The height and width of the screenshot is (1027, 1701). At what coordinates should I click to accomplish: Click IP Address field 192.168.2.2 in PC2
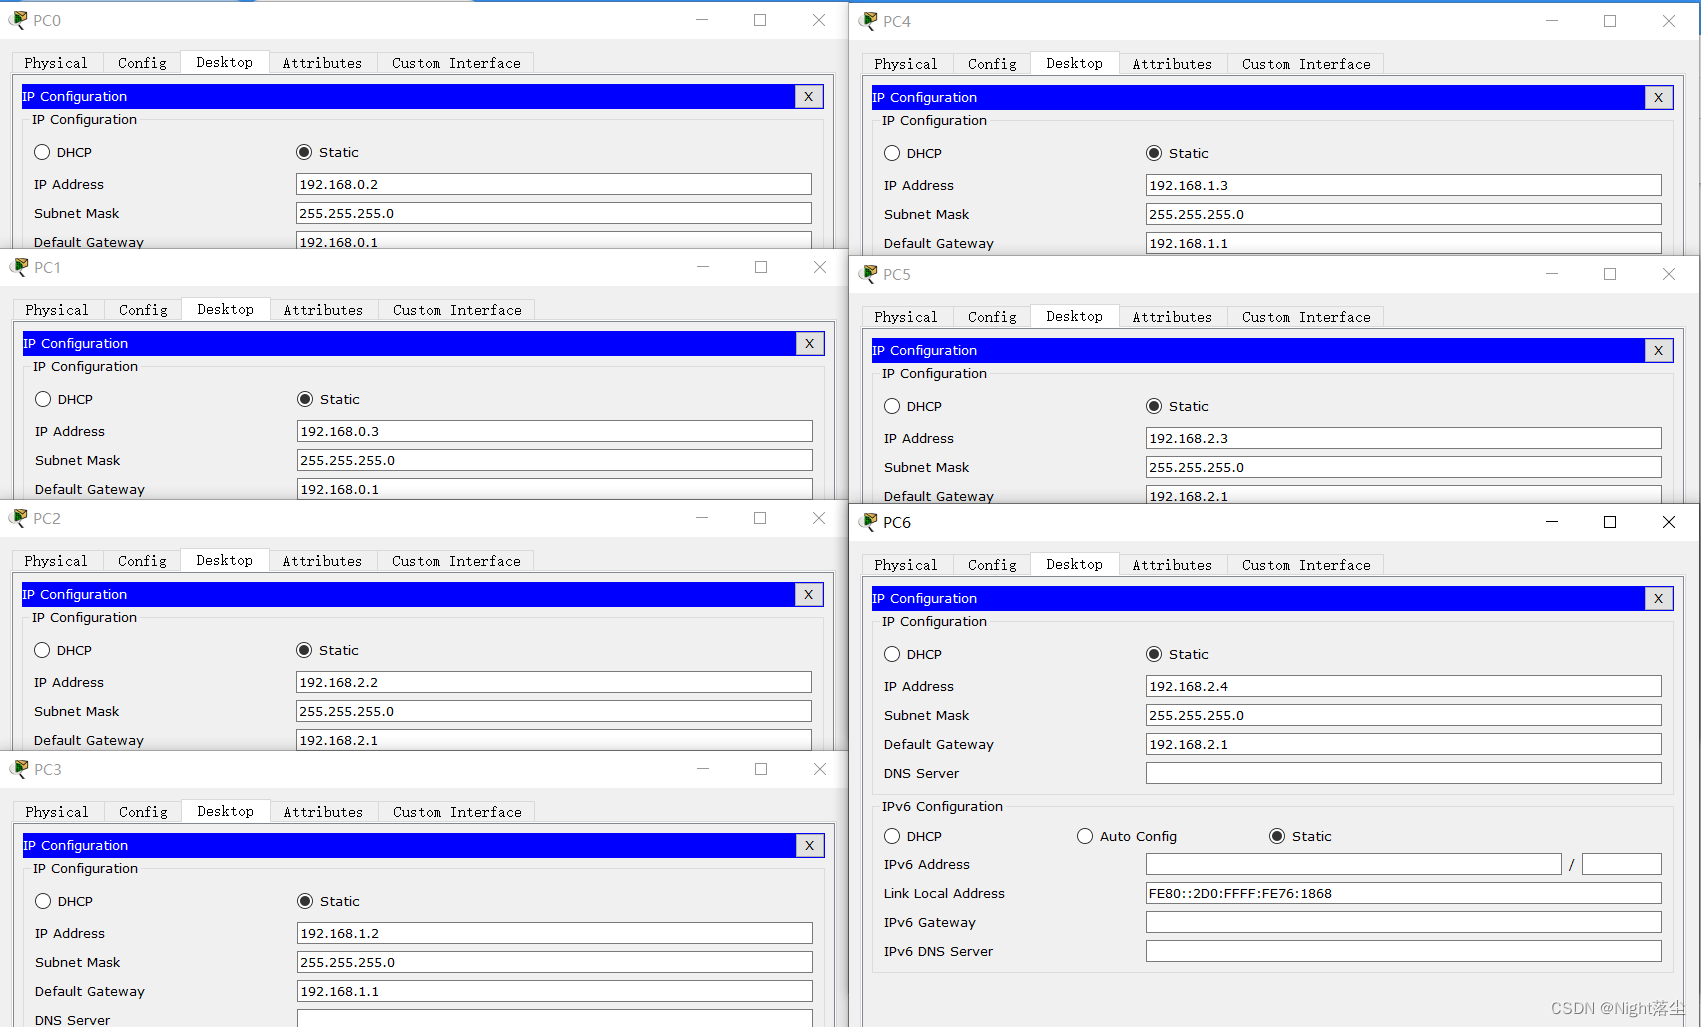coord(554,682)
